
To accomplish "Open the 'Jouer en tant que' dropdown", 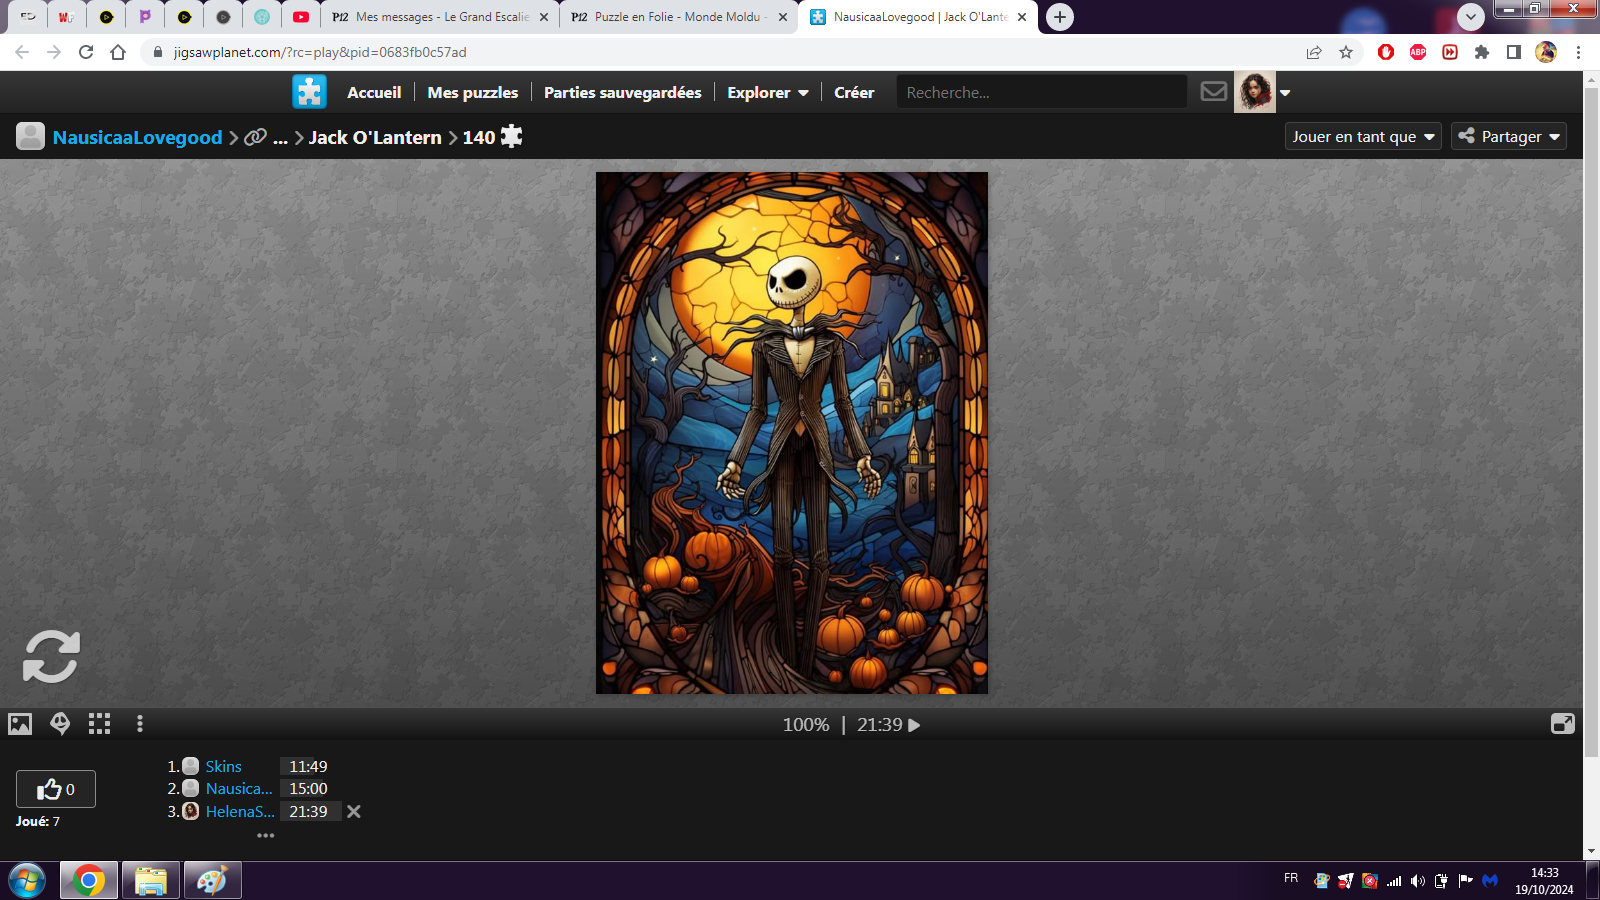I will (x=1362, y=137).
